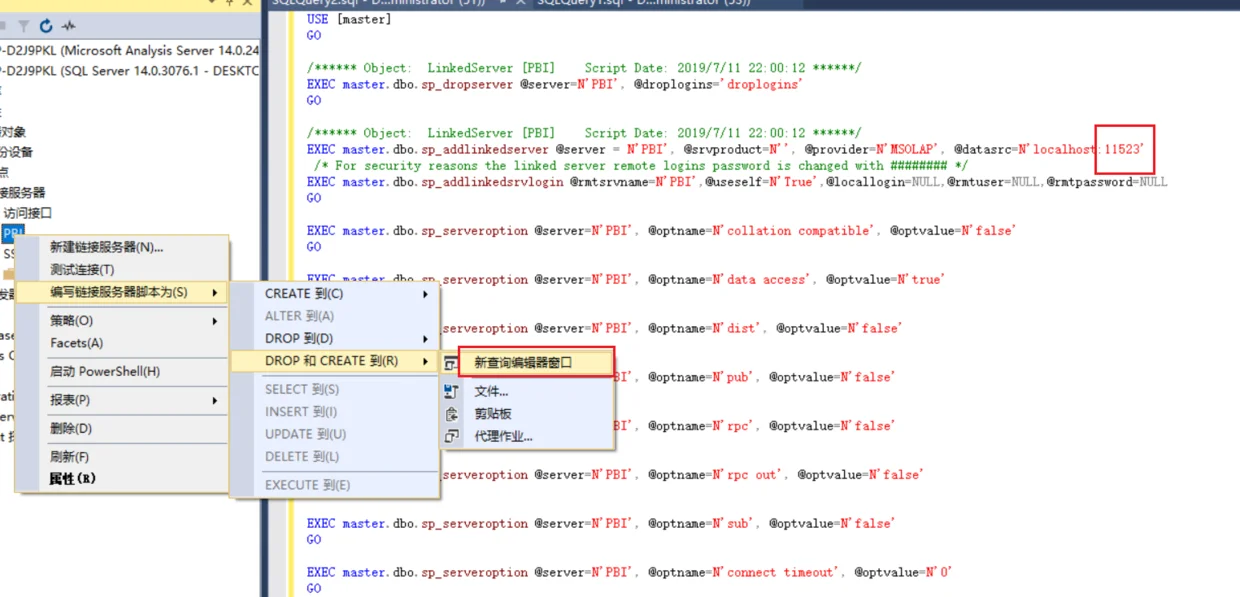Click 刷新(F) in the context menu

tap(122, 457)
